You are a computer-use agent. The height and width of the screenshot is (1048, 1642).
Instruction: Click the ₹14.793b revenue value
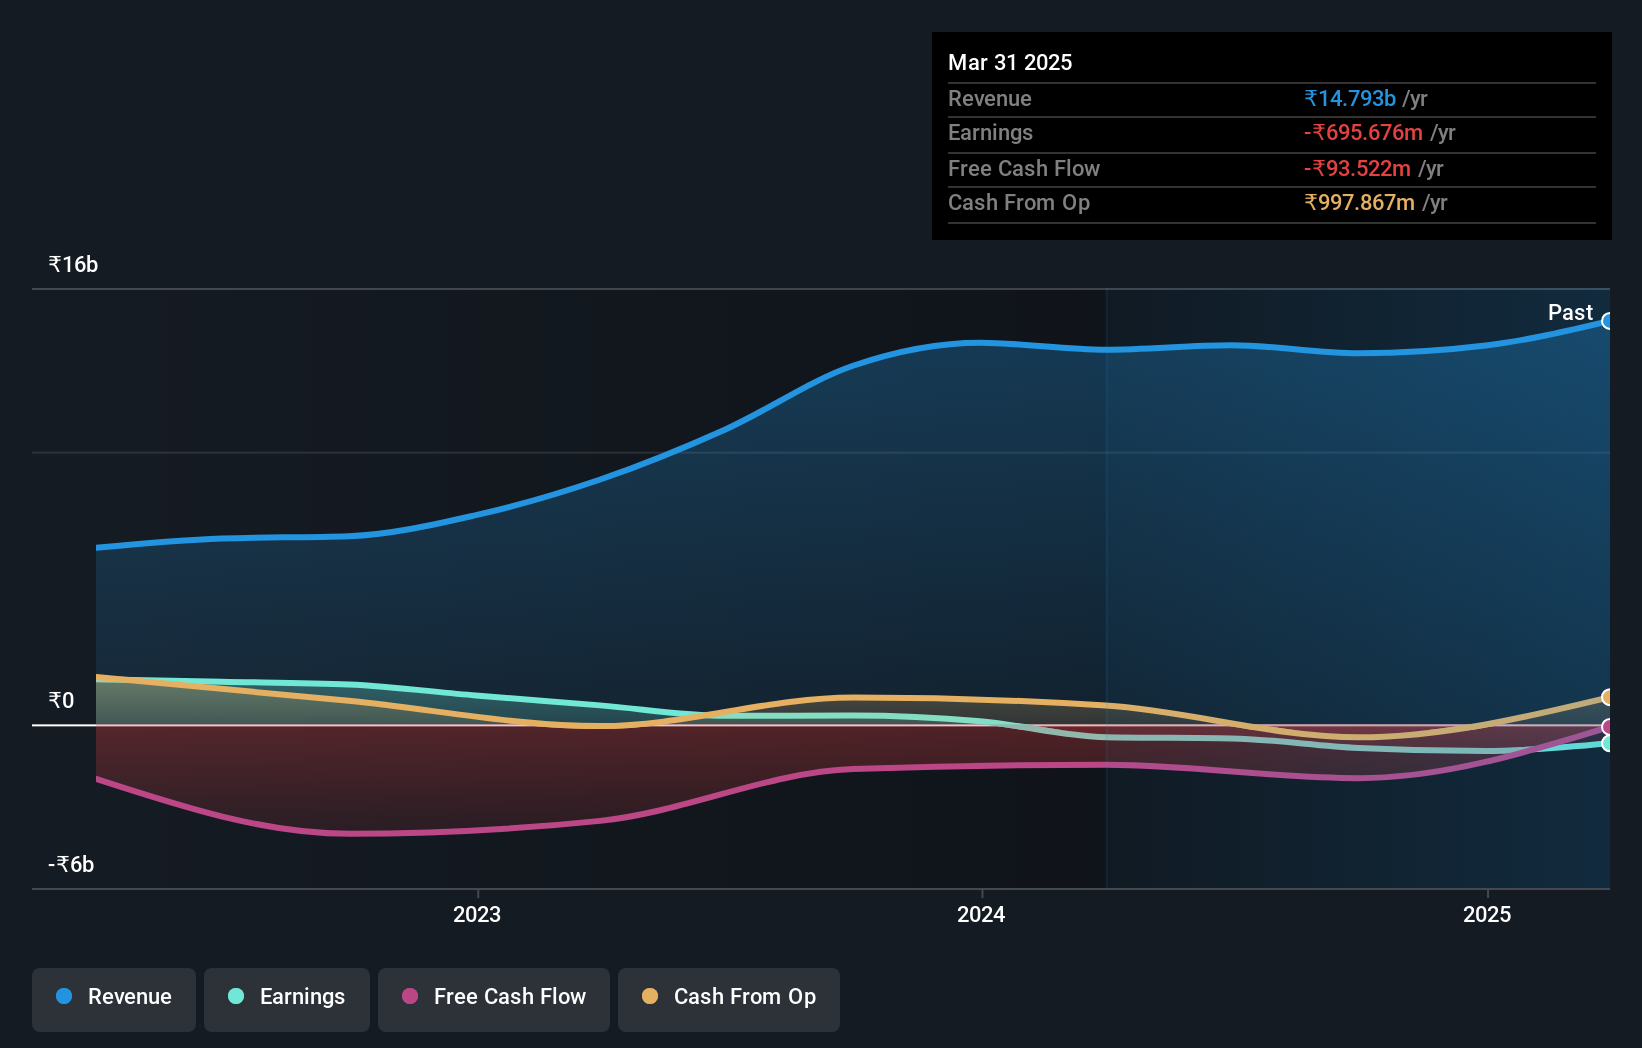[1350, 98]
